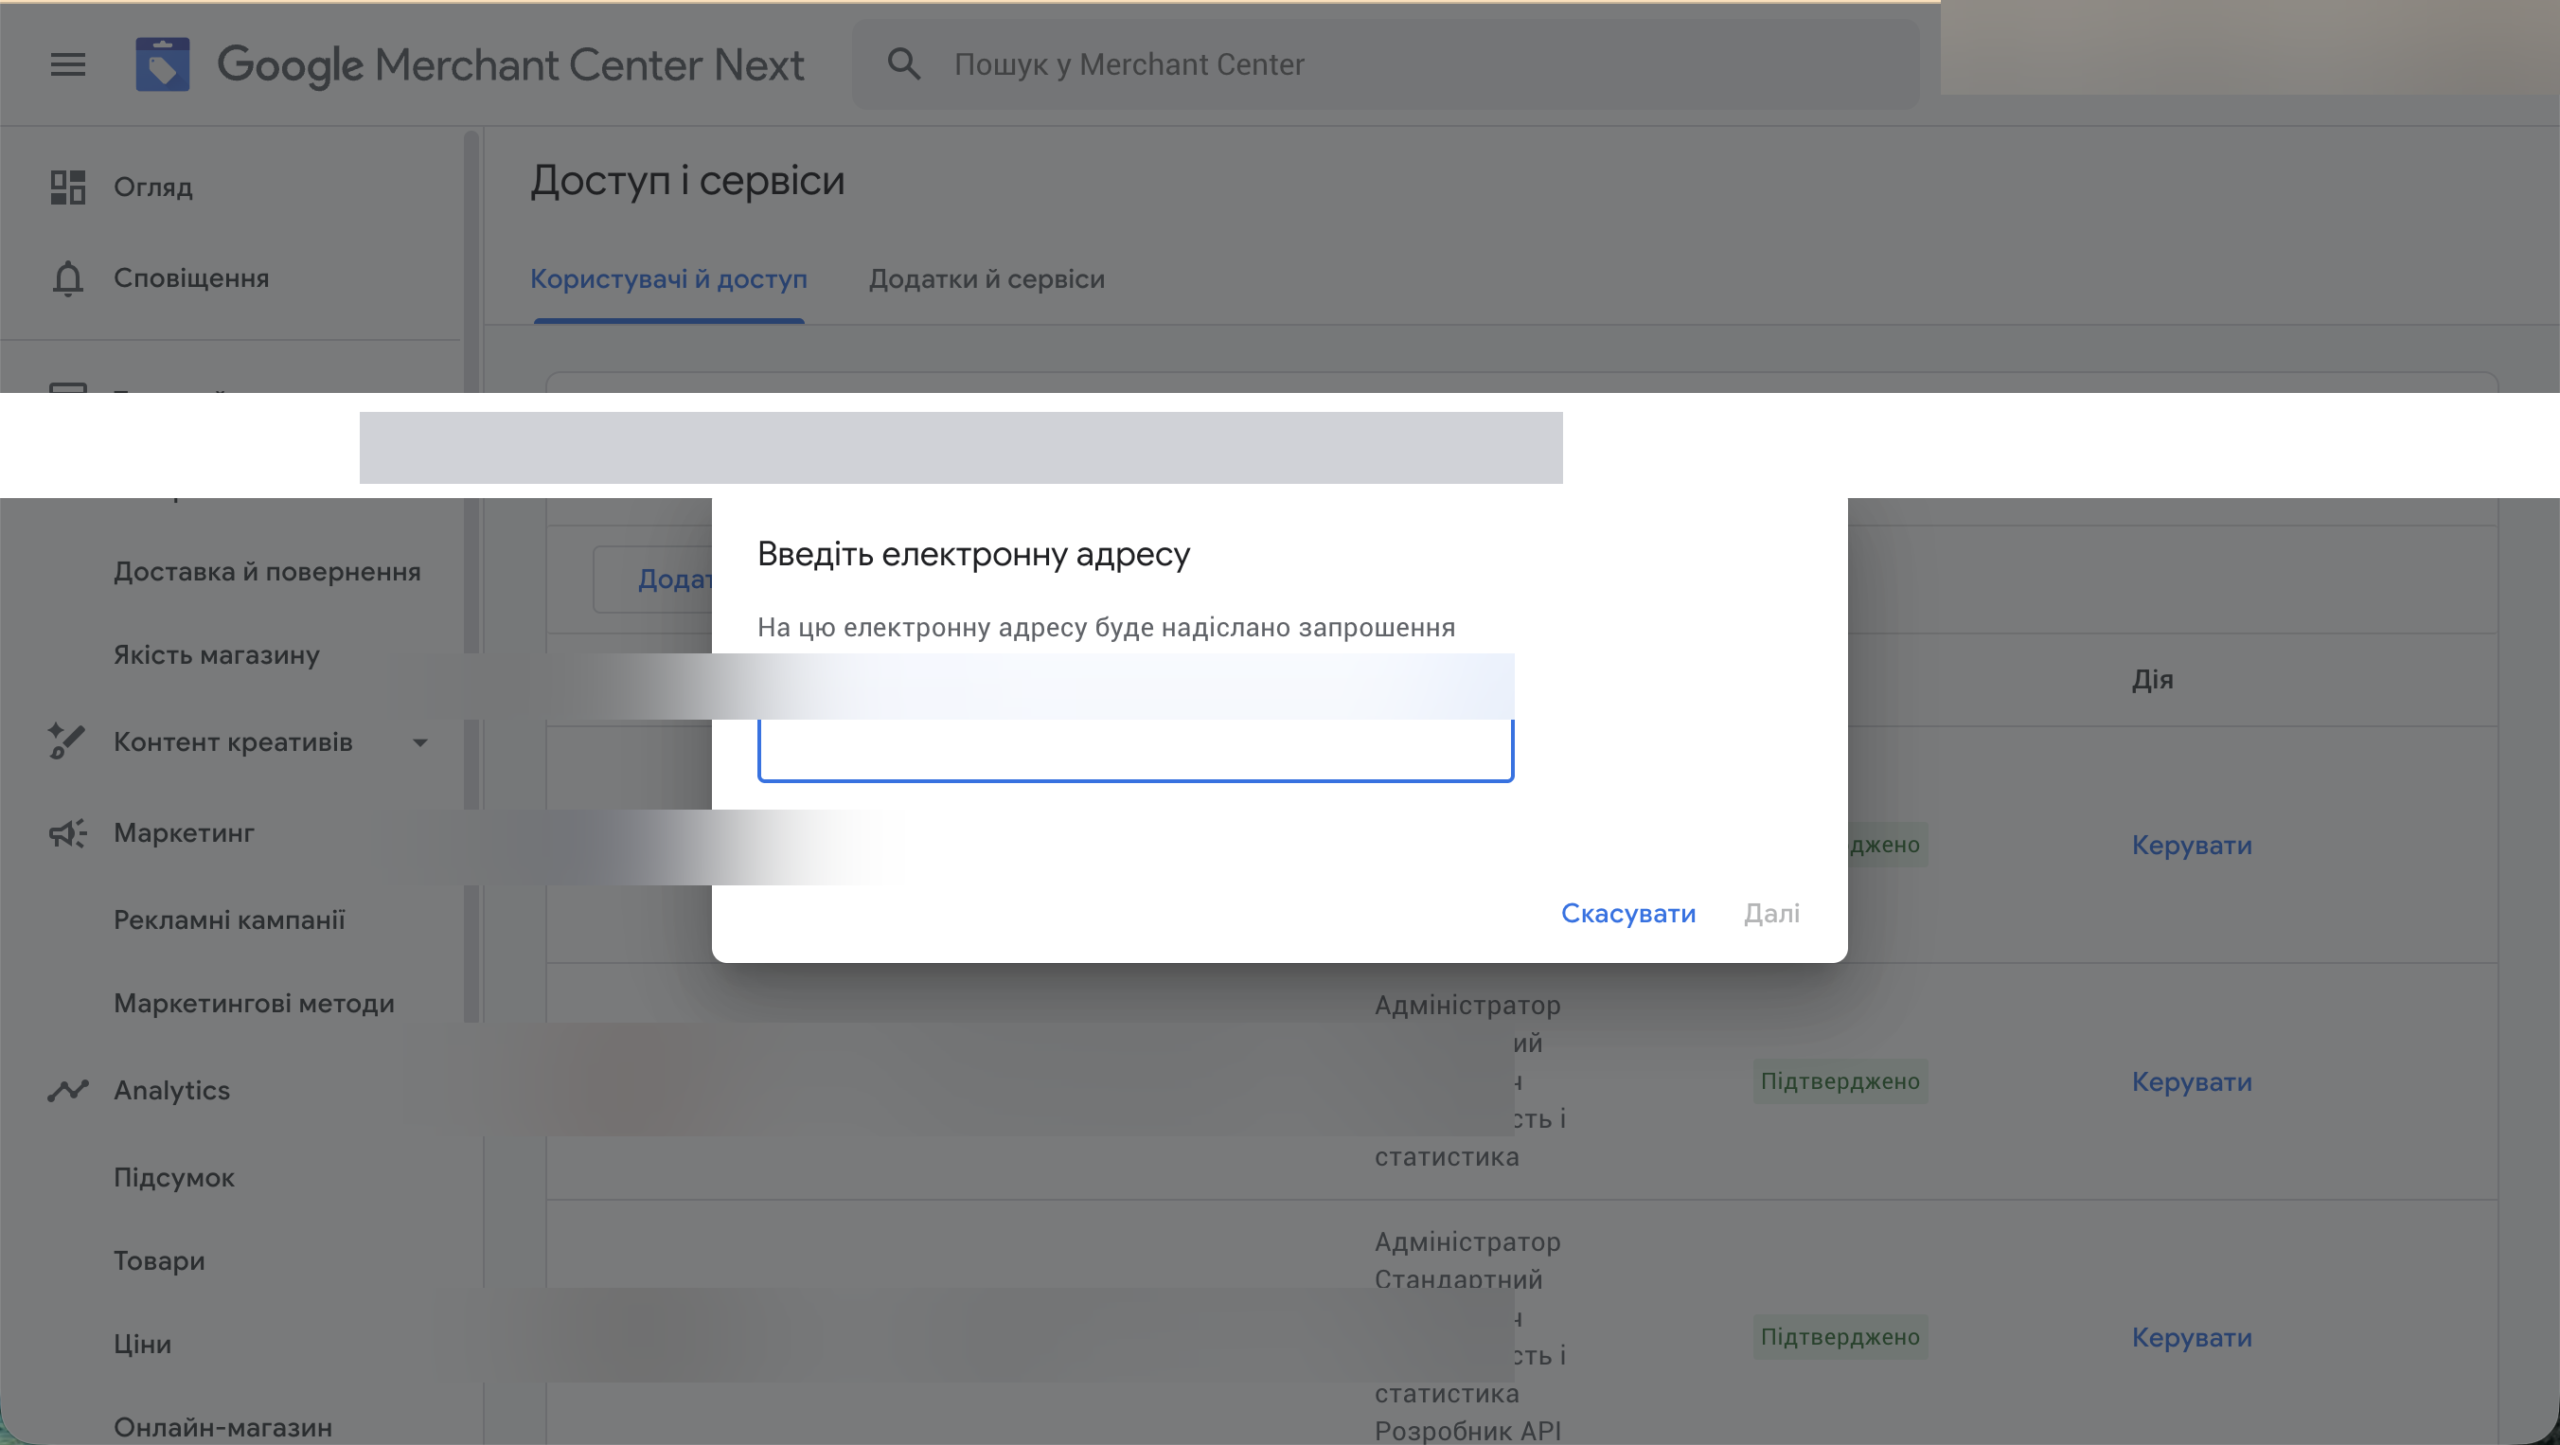
Task: Click Підтверджено badge in the row with Розробник API
Action: point(1840,1337)
